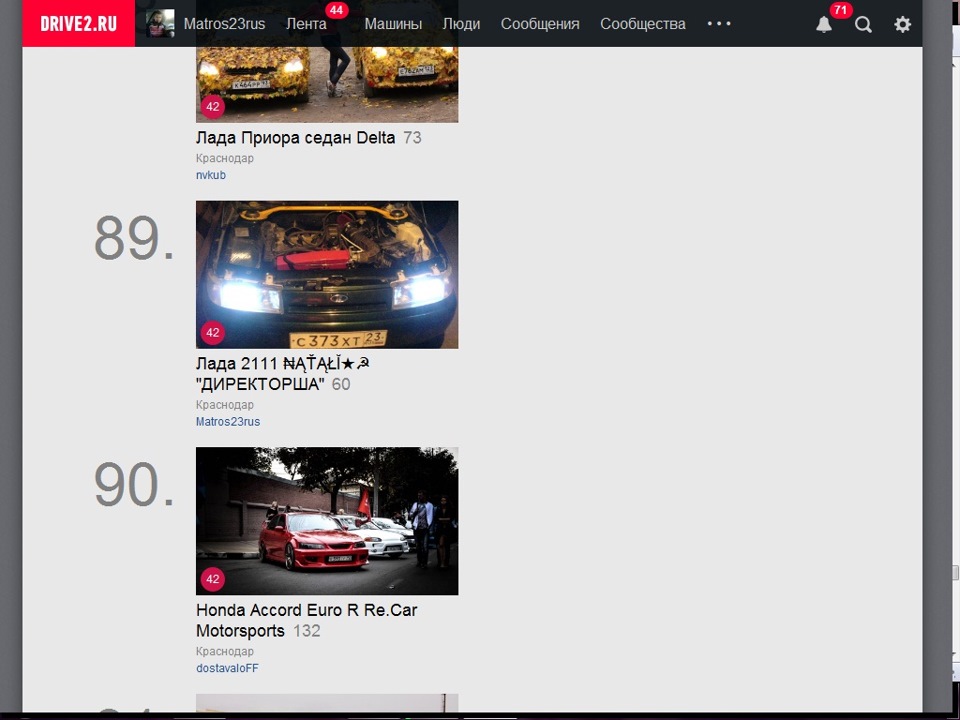Click the 42 badge on Lada 2111 photo
Image resolution: width=960 pixels, height=720 pixels.
212,332
